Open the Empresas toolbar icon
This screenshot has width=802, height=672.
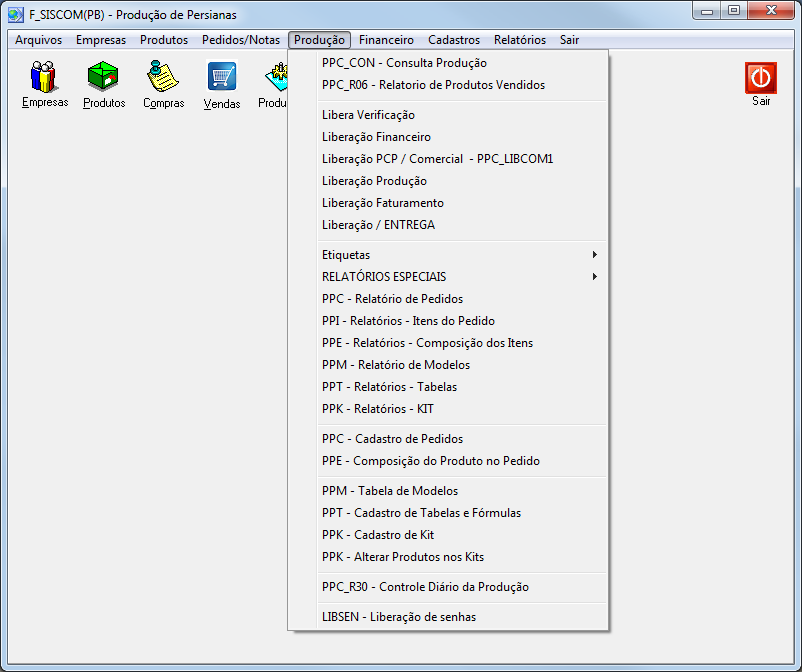44,83
